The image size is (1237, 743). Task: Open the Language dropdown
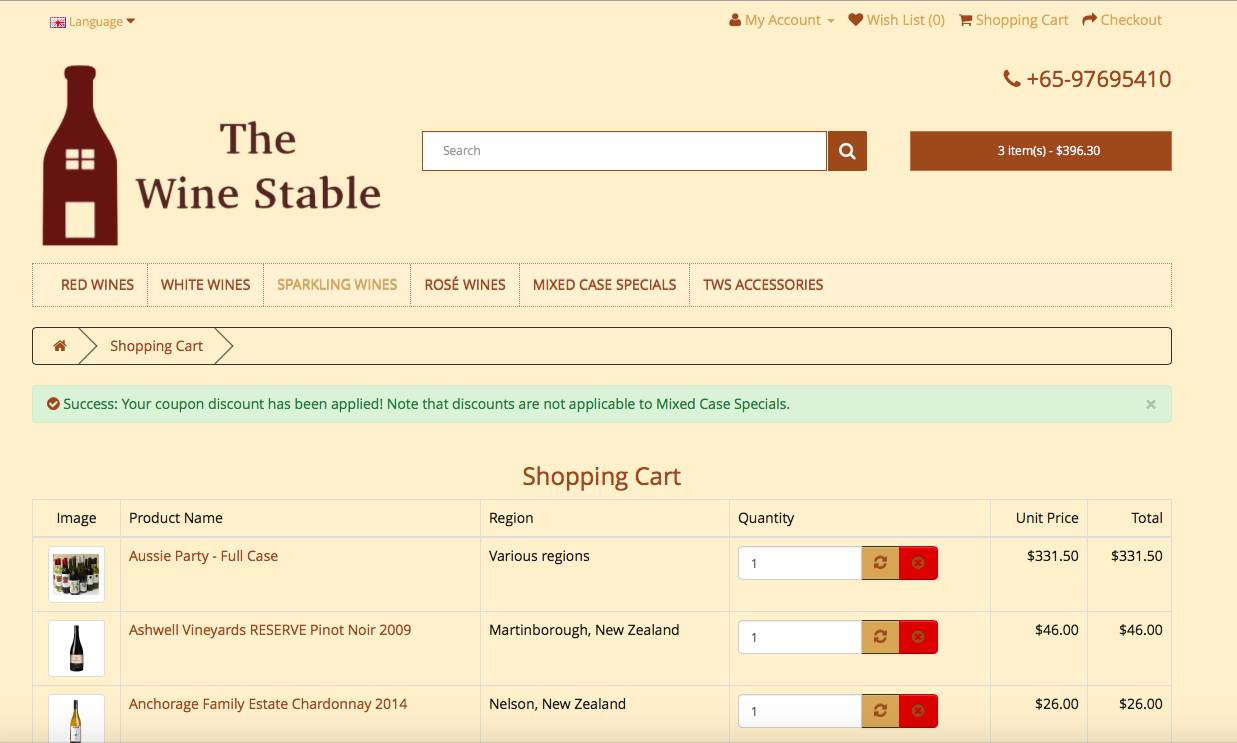point(92,21)
